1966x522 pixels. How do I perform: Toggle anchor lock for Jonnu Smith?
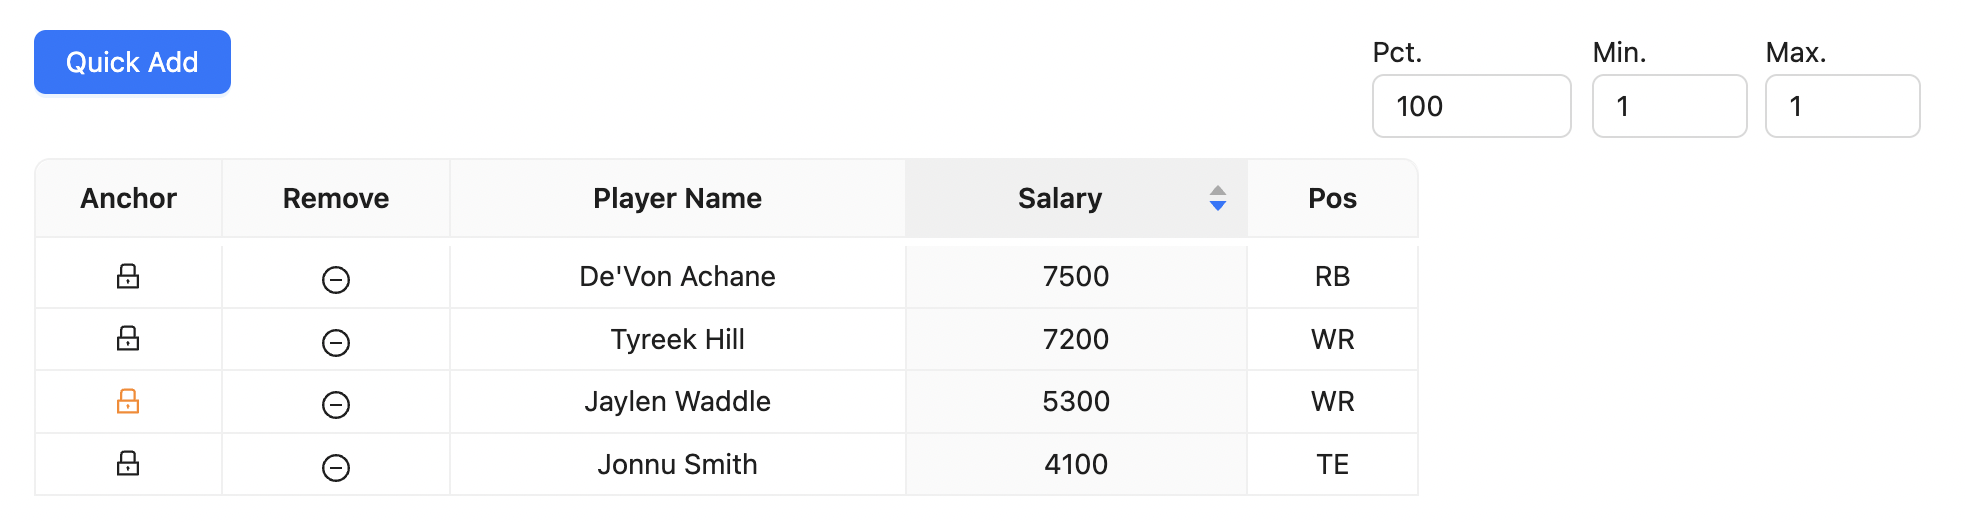click(128, 463)
